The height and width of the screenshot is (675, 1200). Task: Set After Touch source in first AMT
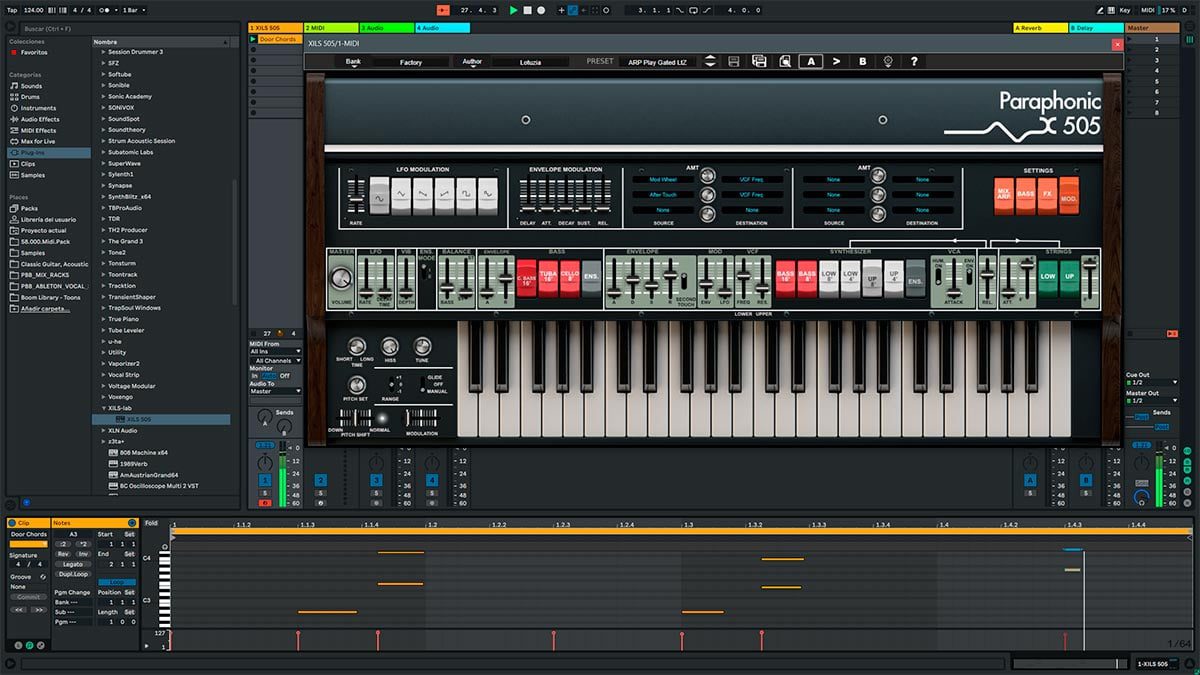point(663,195)
